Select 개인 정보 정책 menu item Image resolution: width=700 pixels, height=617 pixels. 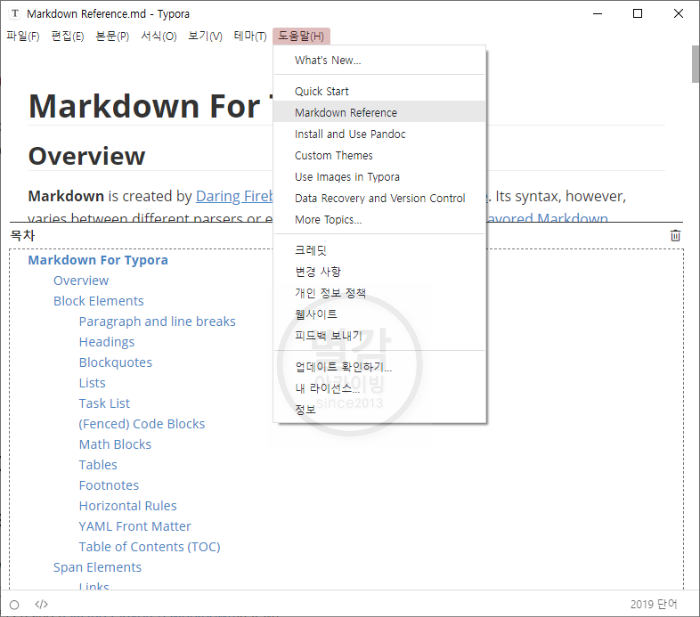(379, 293)
